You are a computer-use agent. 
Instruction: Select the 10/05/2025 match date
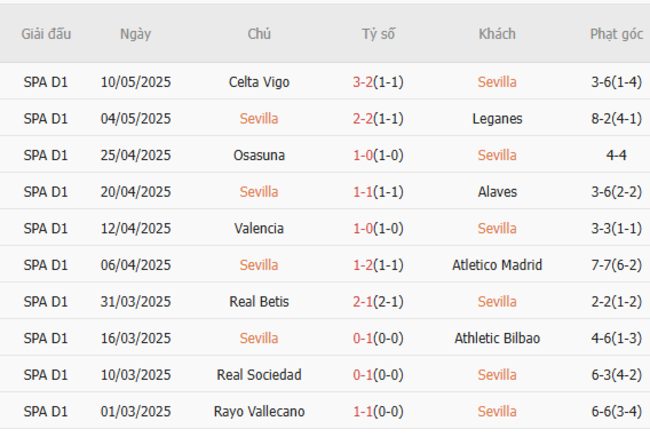tap(135, 82)
